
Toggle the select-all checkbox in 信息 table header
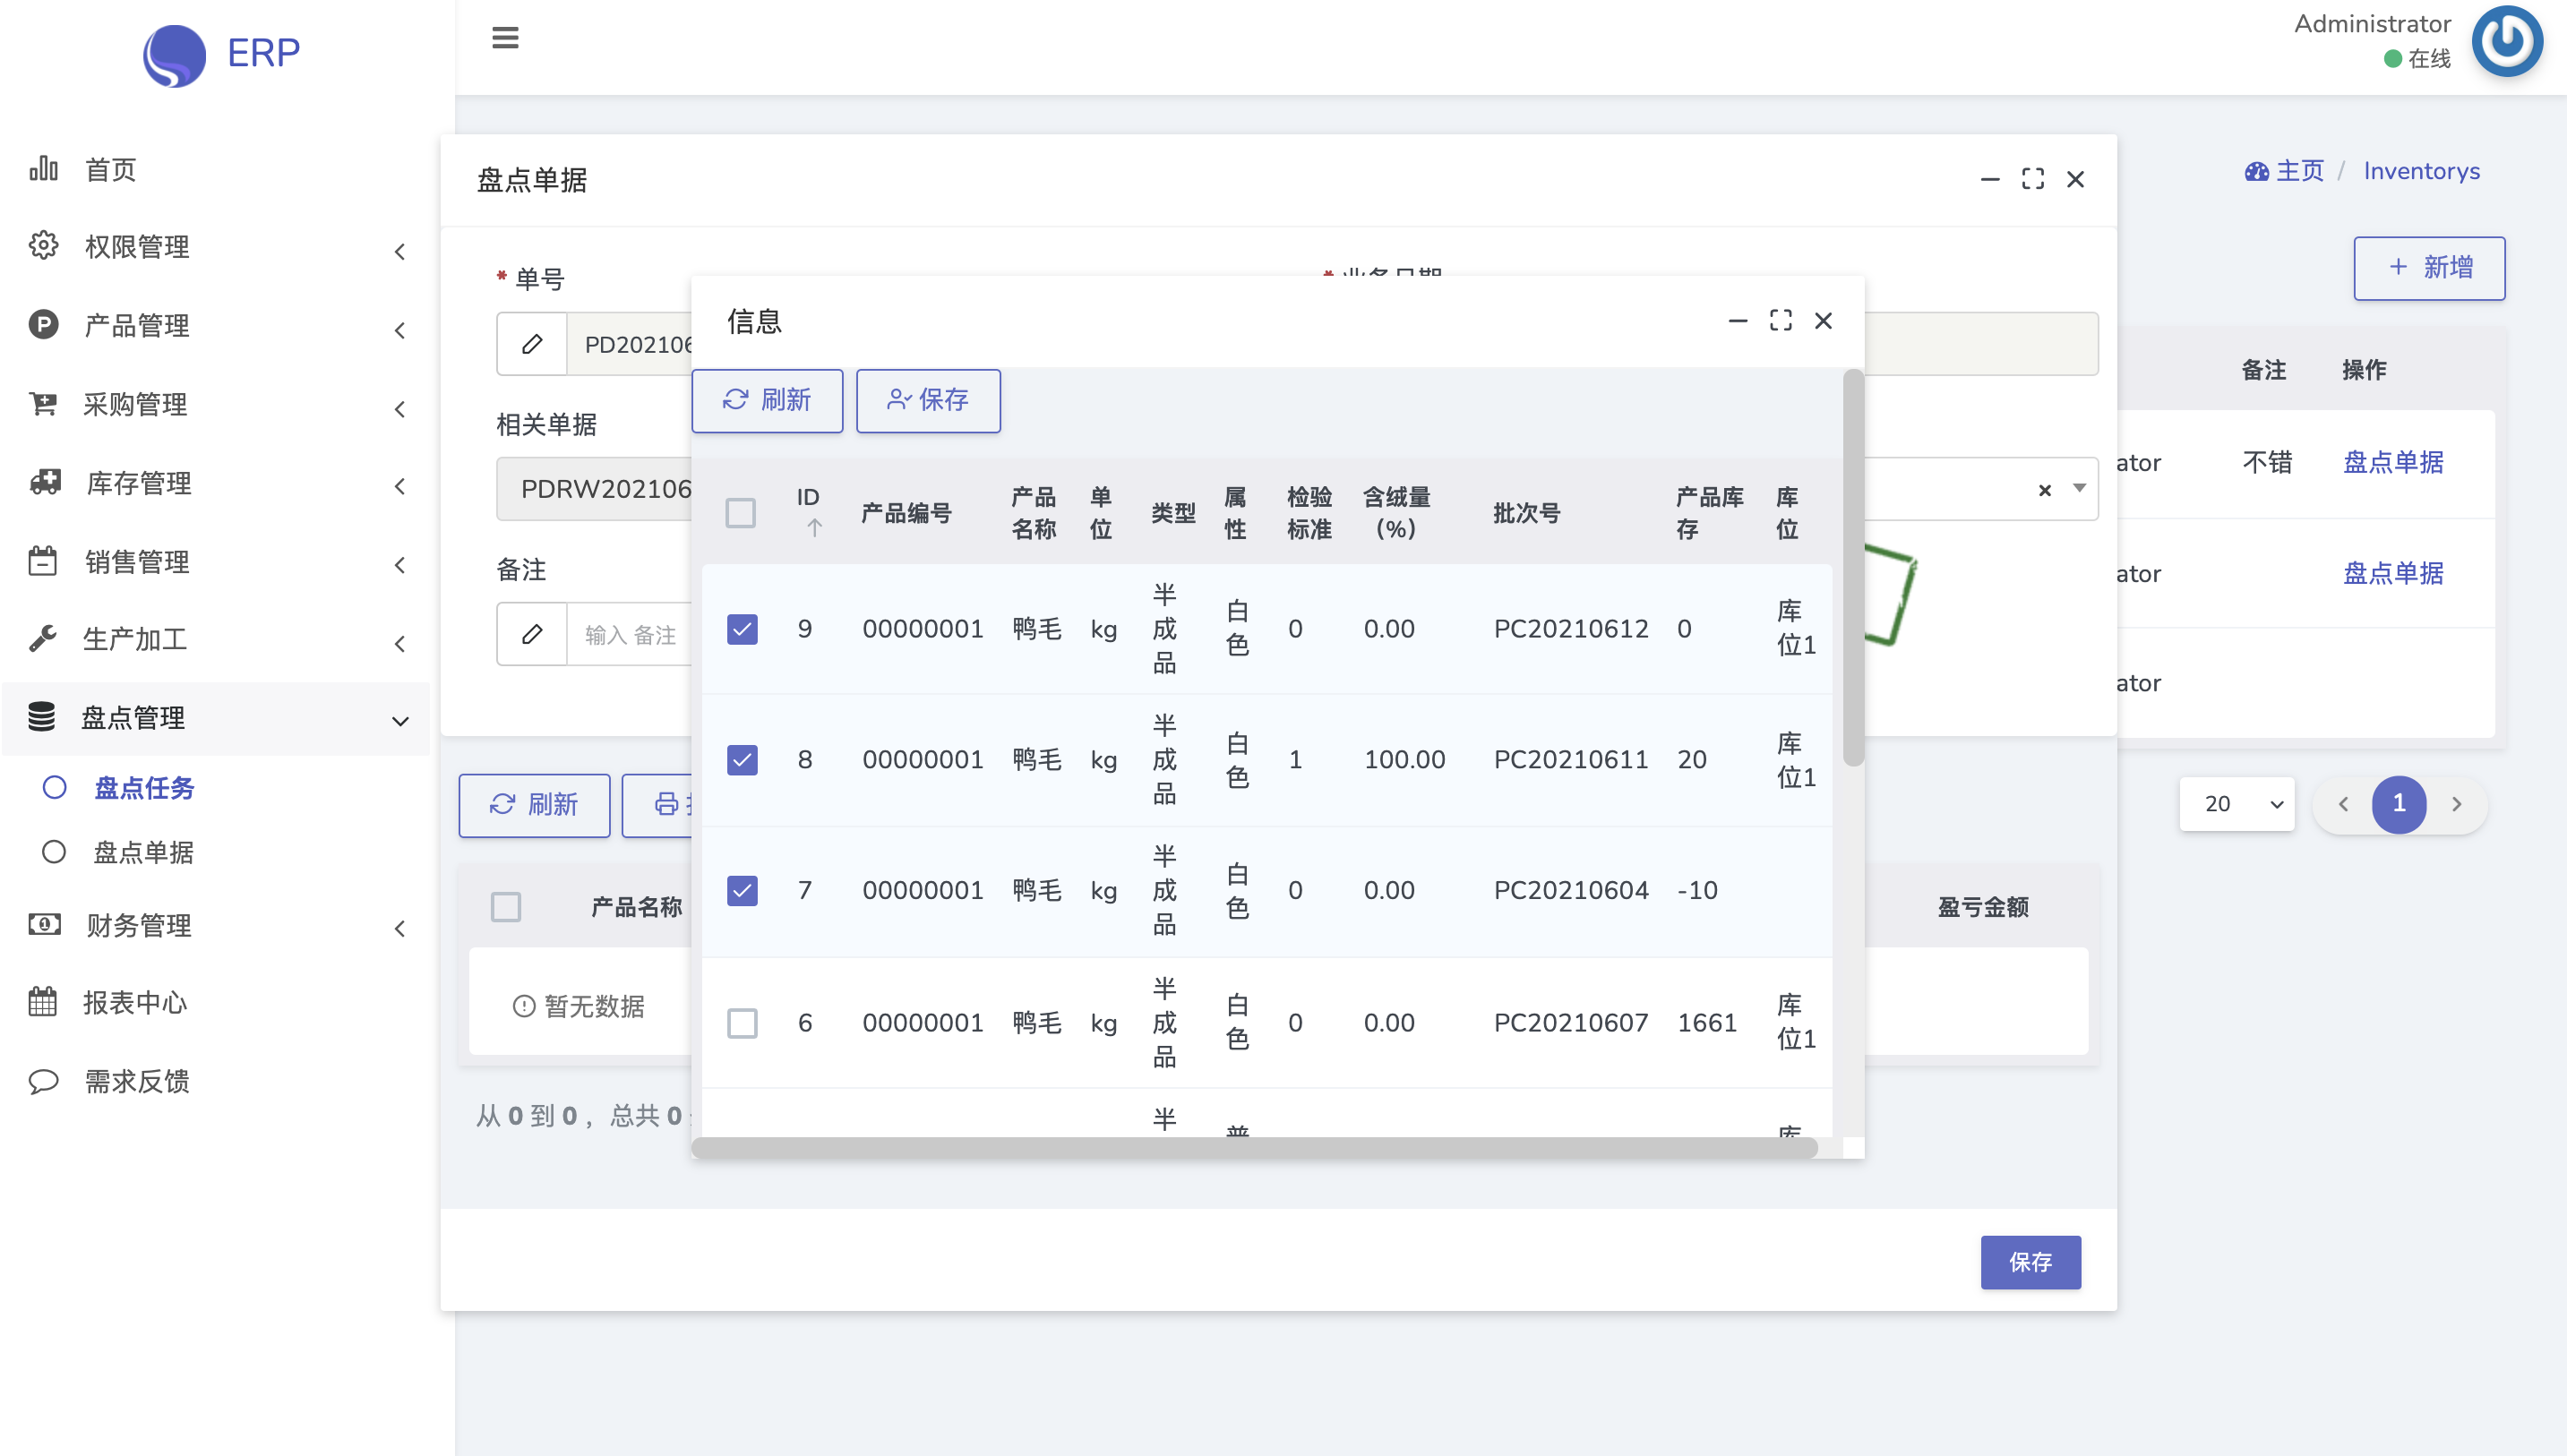(740, 513)
